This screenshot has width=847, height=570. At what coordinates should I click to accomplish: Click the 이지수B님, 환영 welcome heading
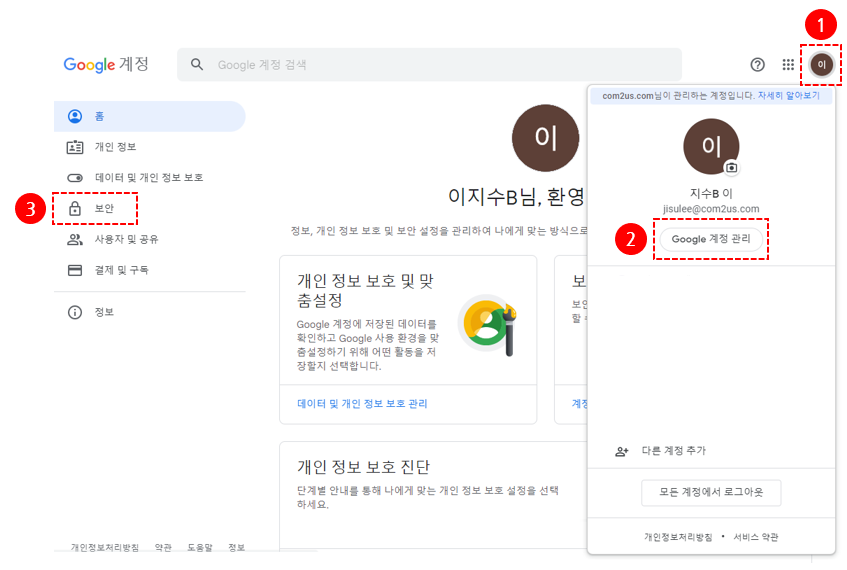(x=516, y=197)
